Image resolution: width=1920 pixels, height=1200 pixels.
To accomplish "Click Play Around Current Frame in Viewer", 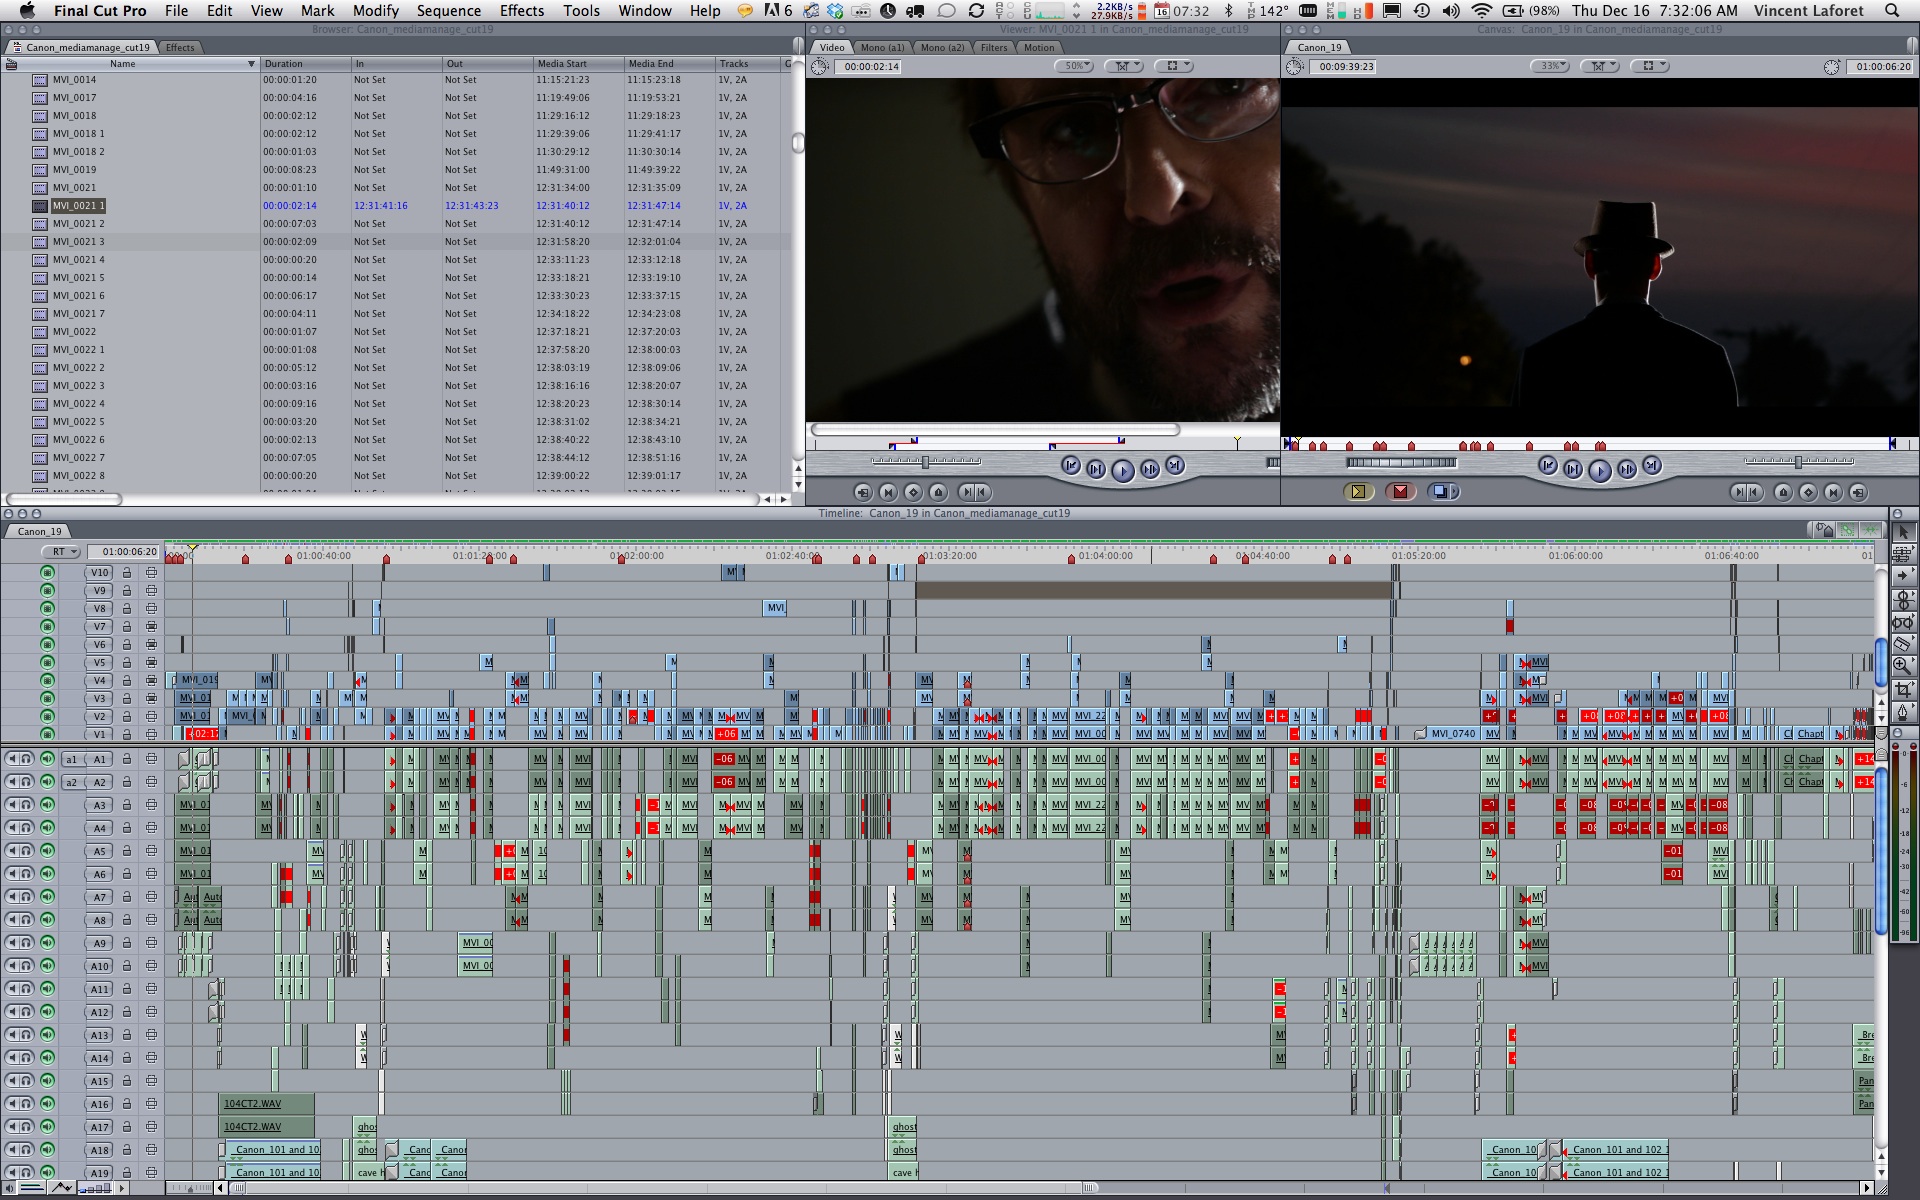I will pos(1150,469).
